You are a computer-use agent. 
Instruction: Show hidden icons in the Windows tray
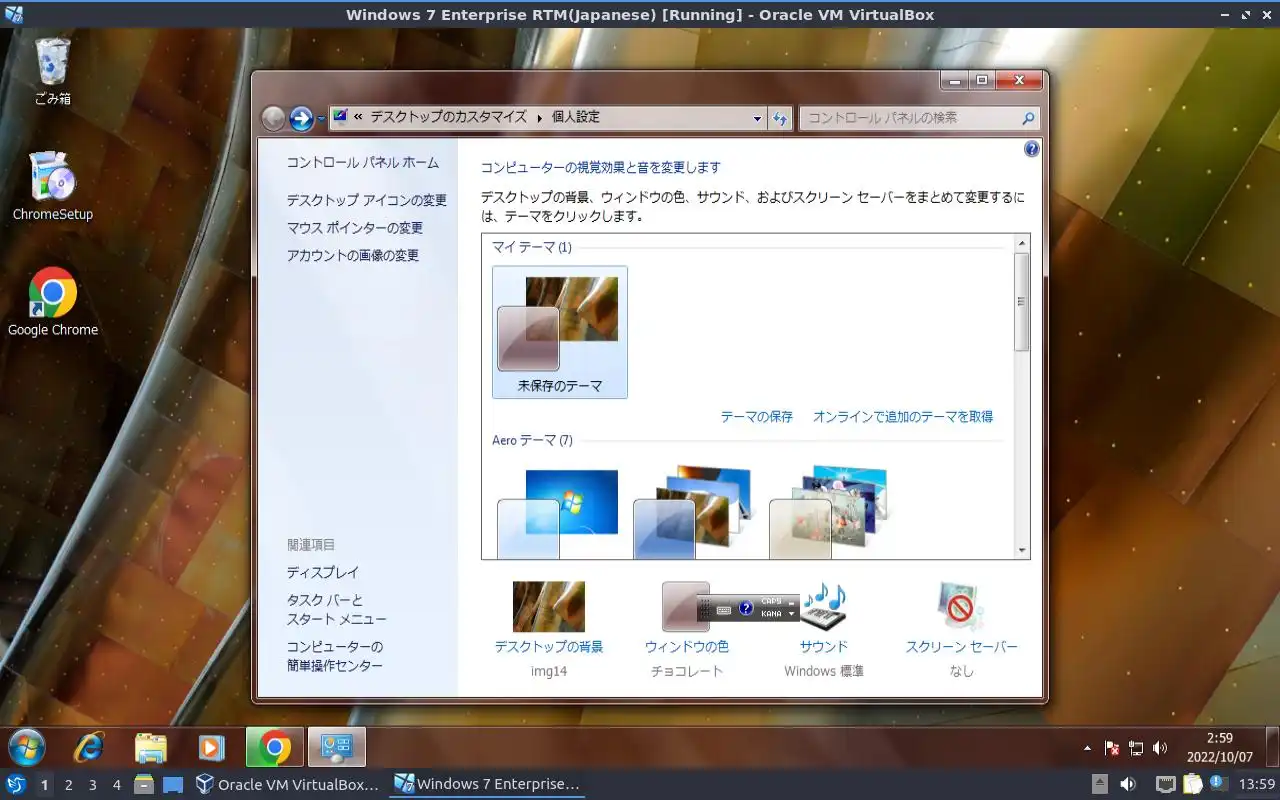pyautogui.click(x=1088, y=748)
